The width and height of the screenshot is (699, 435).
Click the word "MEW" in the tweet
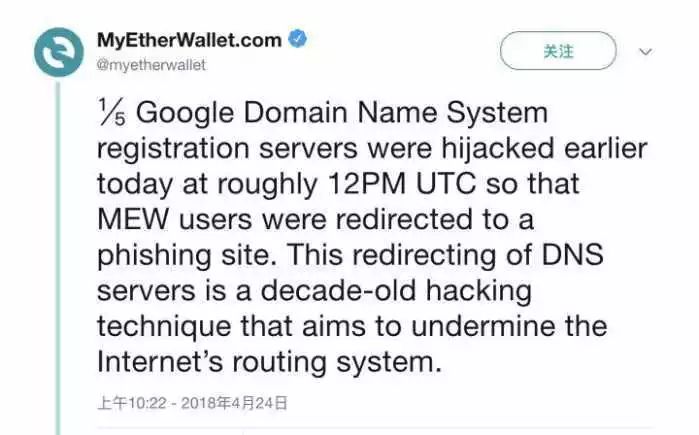click(133, 219)
